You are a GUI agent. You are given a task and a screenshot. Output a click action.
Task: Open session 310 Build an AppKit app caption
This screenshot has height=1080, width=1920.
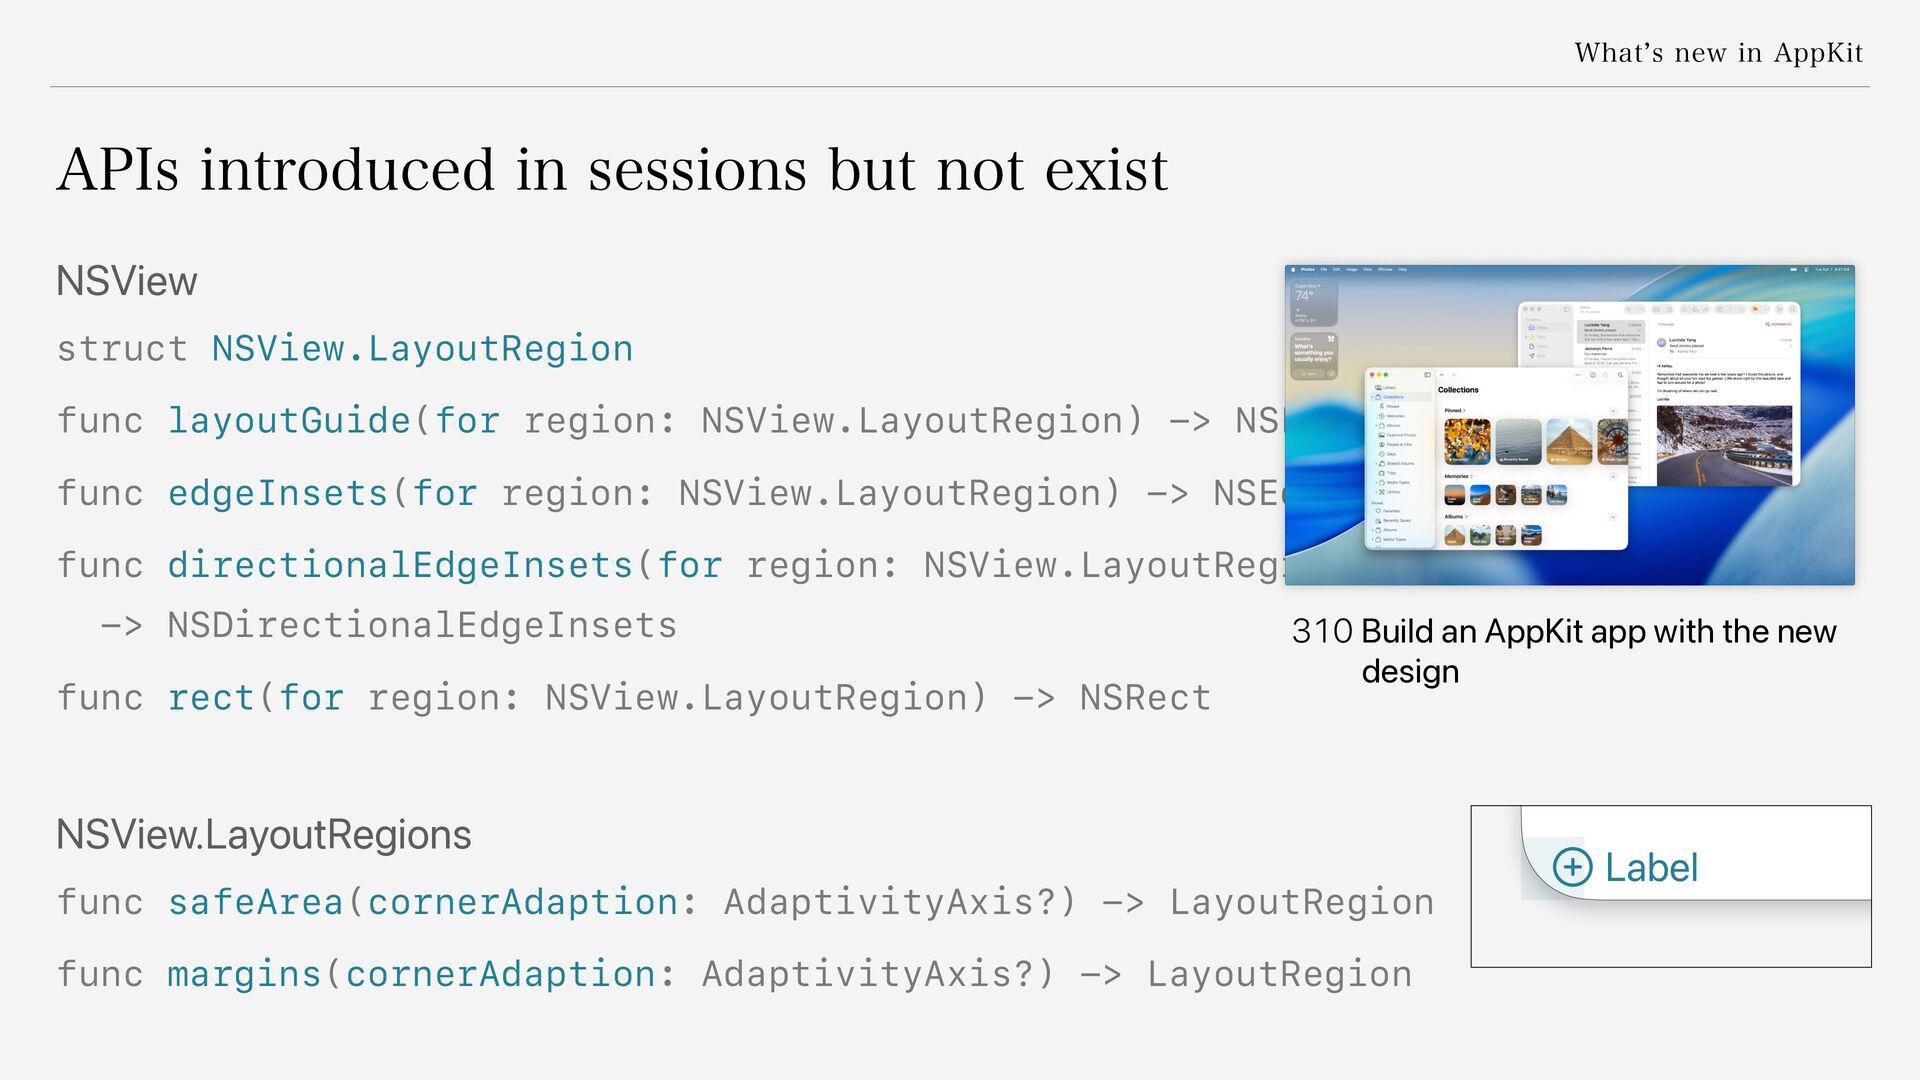click(x=1564, y=651)
